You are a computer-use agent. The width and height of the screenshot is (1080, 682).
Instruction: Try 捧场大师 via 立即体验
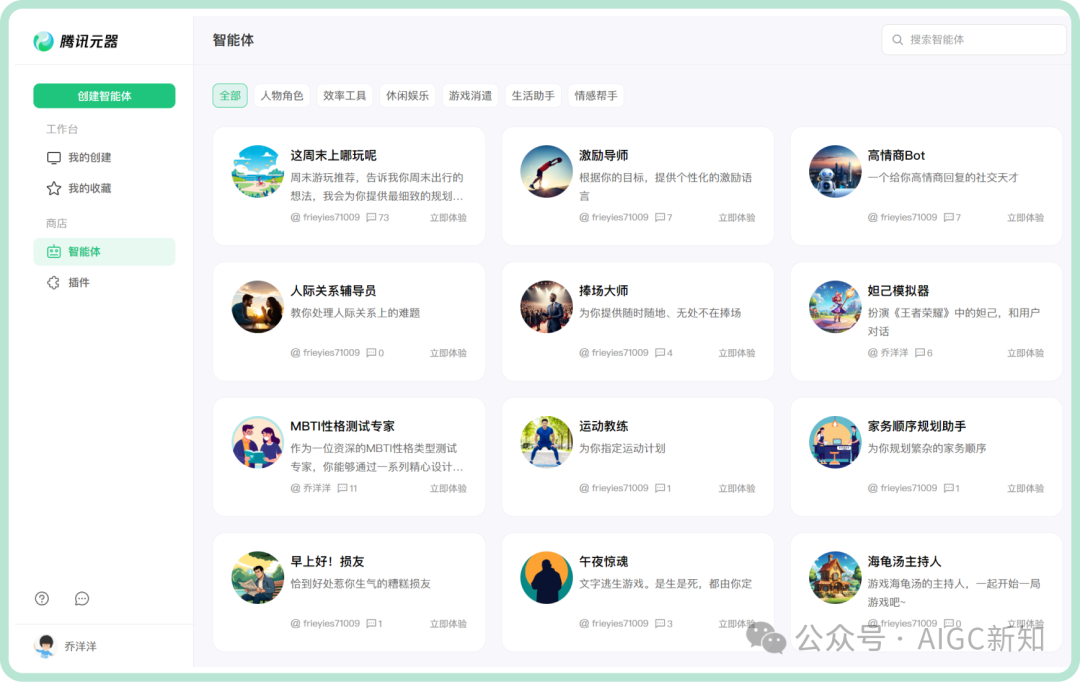[x=736, y=352]
